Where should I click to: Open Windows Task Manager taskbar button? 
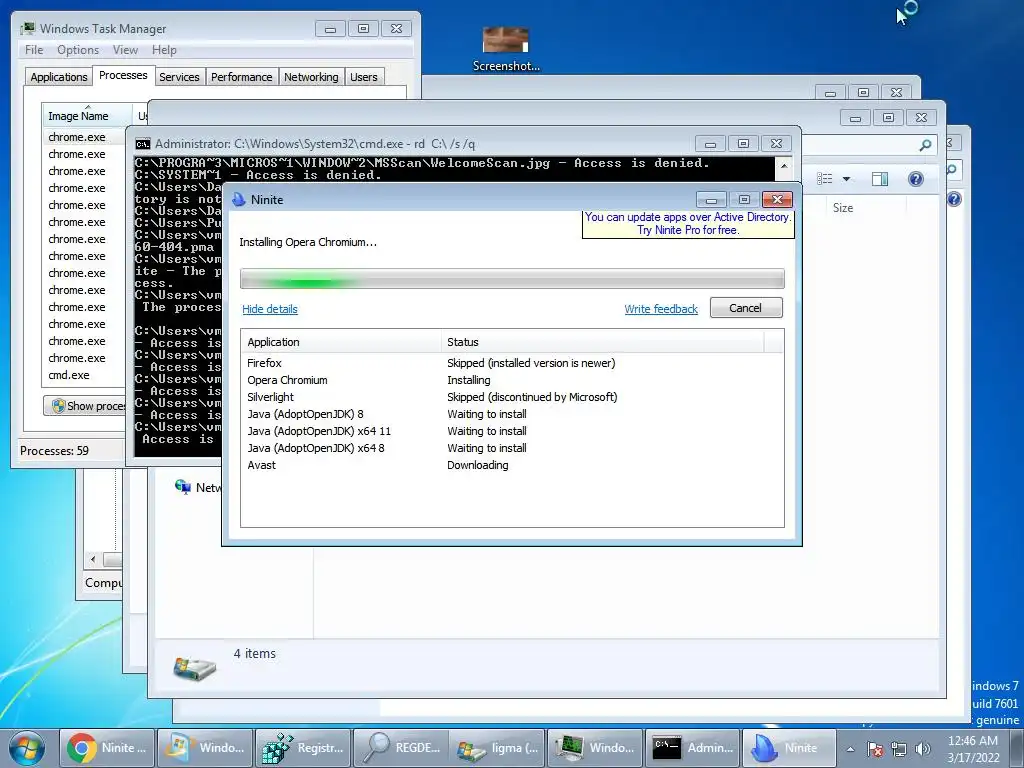click(595, 748)
